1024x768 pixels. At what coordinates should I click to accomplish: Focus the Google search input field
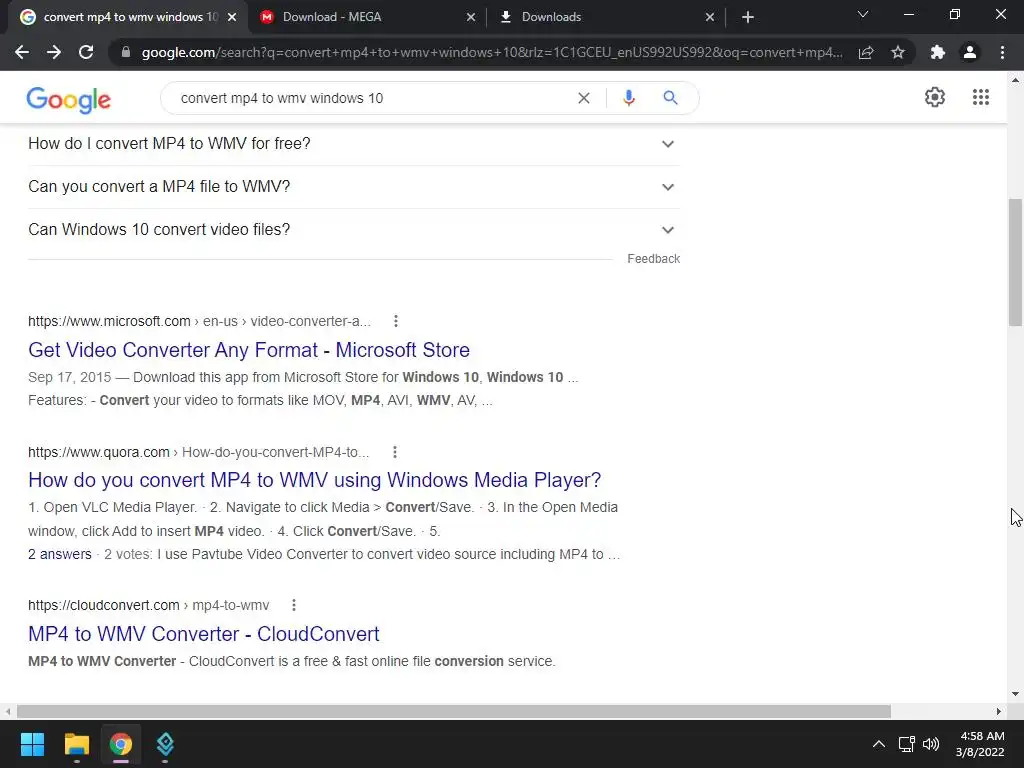tap(372, 98)
